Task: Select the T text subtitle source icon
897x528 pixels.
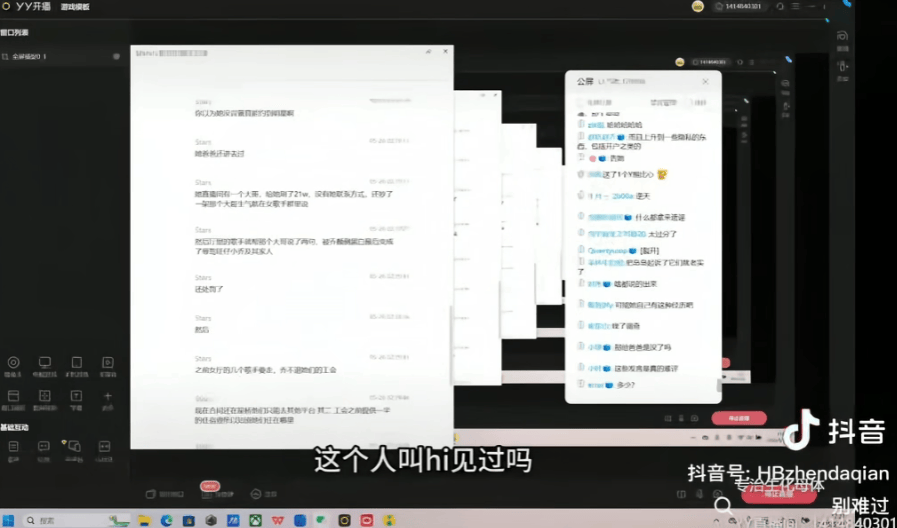Action: tap(76, 395)
